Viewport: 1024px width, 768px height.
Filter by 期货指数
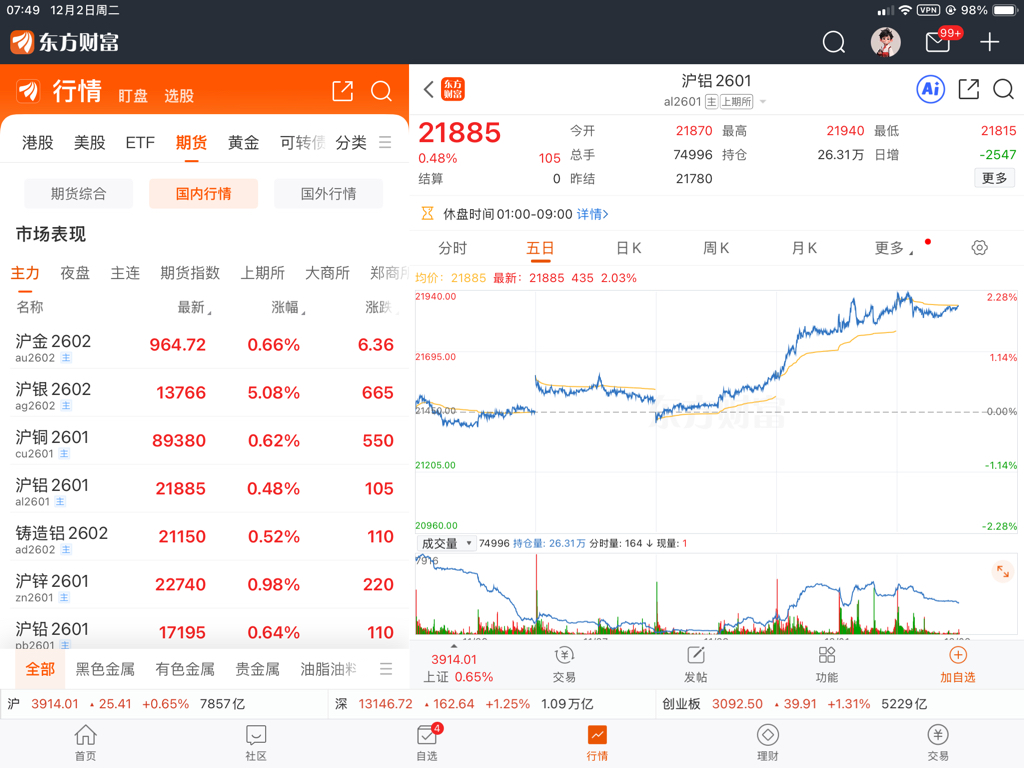(190, 273)
